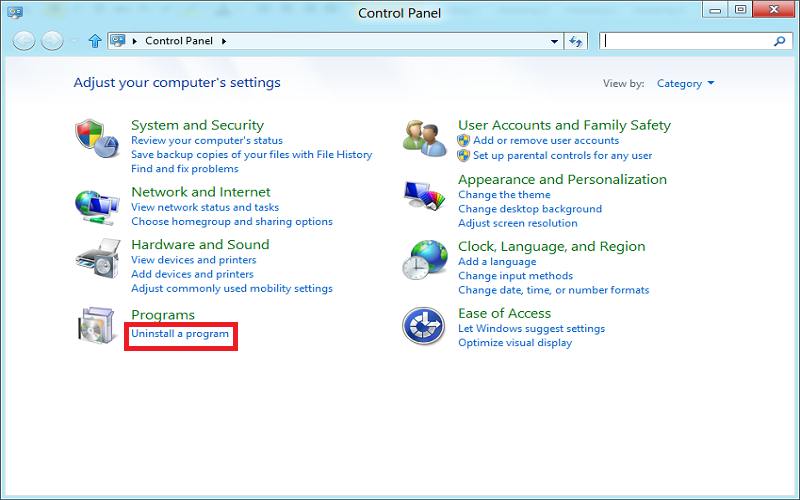Open the Clock, Language, and Region globe icon

coord(424,260)
